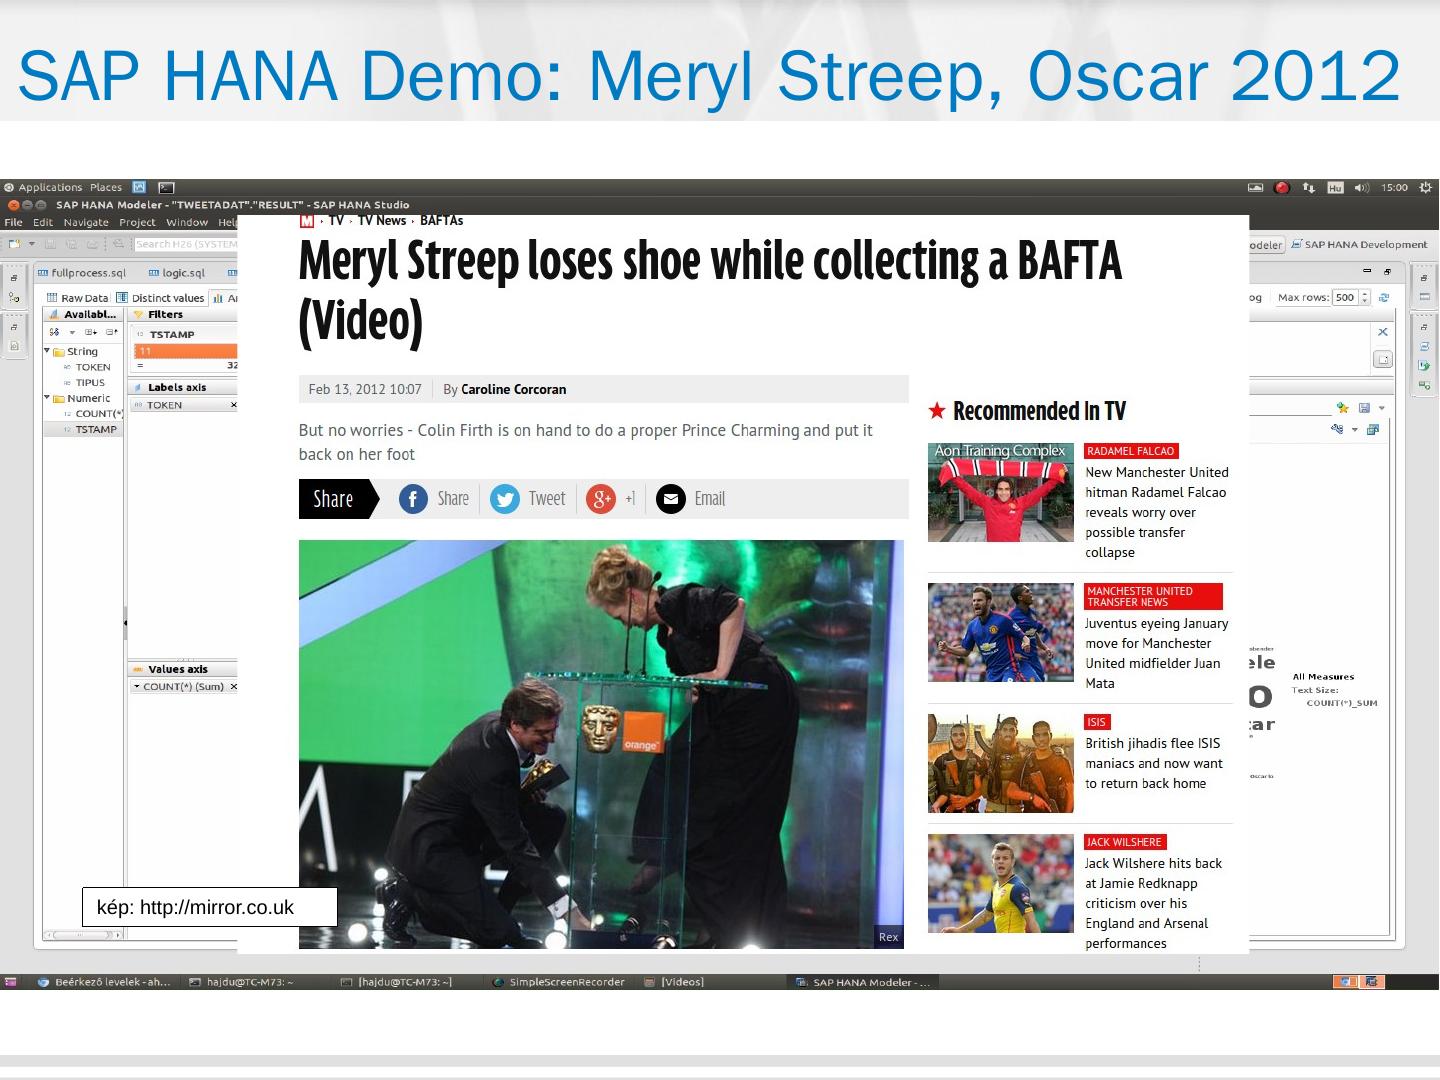
Task: Click the 15:00 clock in top panel
Action: 1394,187
